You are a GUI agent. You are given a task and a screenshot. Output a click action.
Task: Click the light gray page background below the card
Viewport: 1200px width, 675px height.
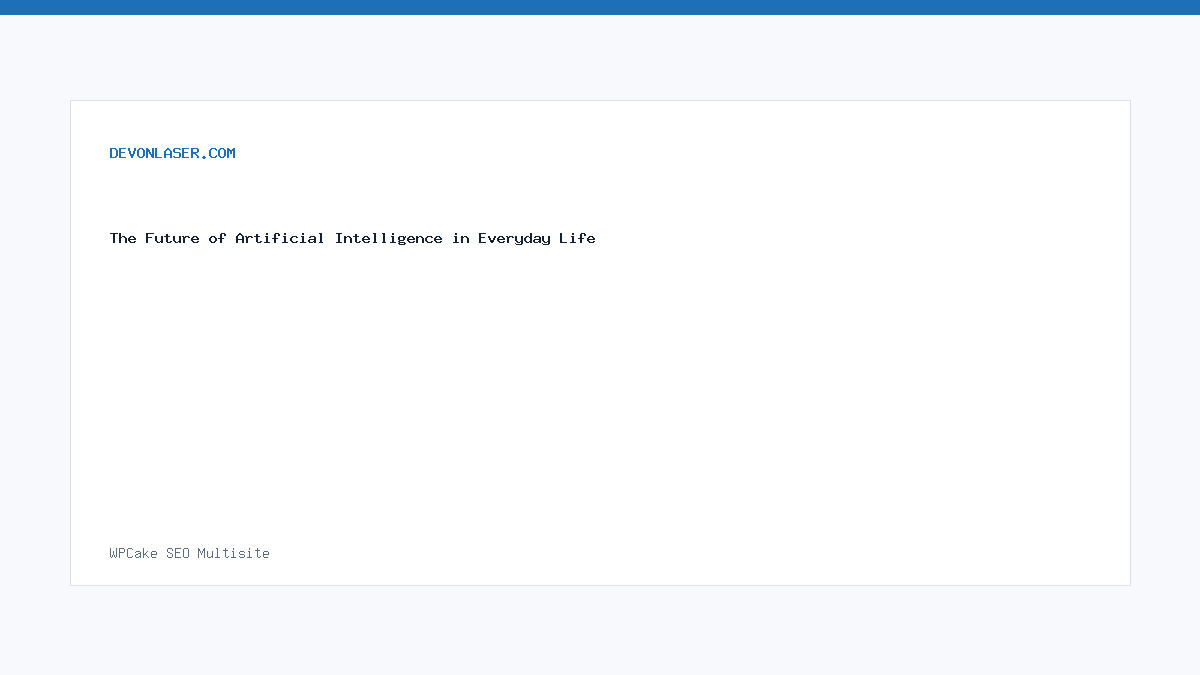(600, 630)
